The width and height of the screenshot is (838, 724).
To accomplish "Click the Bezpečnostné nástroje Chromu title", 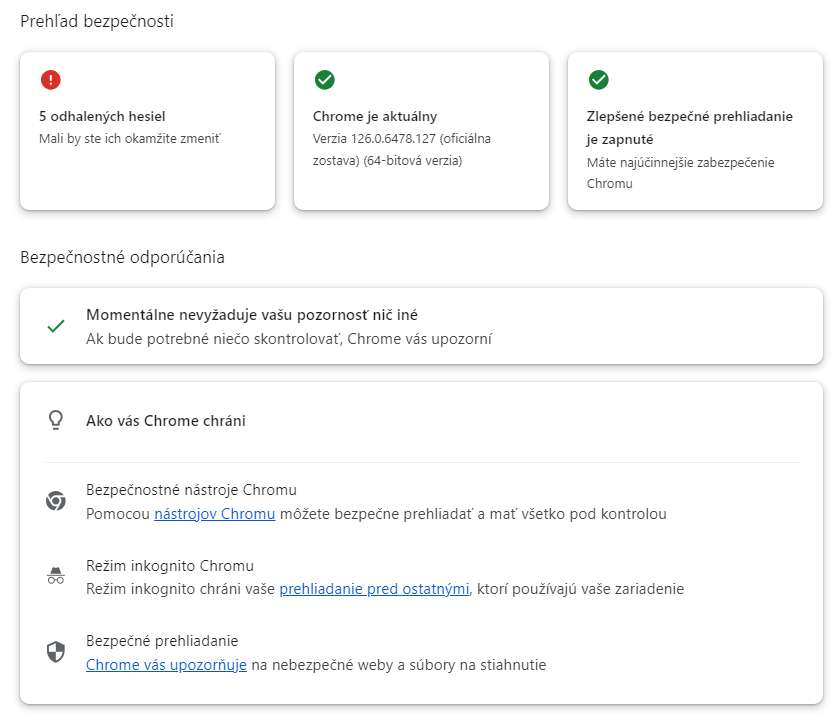I will pos(191,490).
